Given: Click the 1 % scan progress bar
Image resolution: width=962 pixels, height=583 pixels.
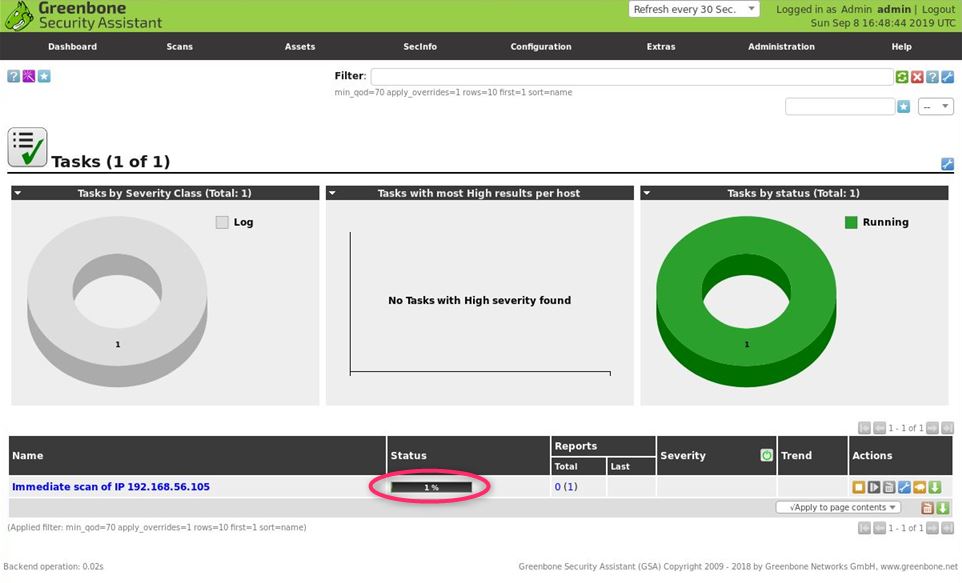Looking at the screenshot, I should [431, 487].
